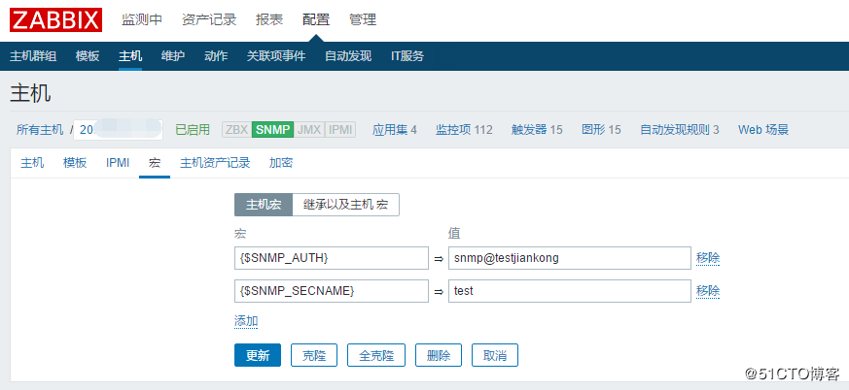Viewport: 849px width, 390px height.
Task: Open the 报表 top menu
Action: [269, 20]
